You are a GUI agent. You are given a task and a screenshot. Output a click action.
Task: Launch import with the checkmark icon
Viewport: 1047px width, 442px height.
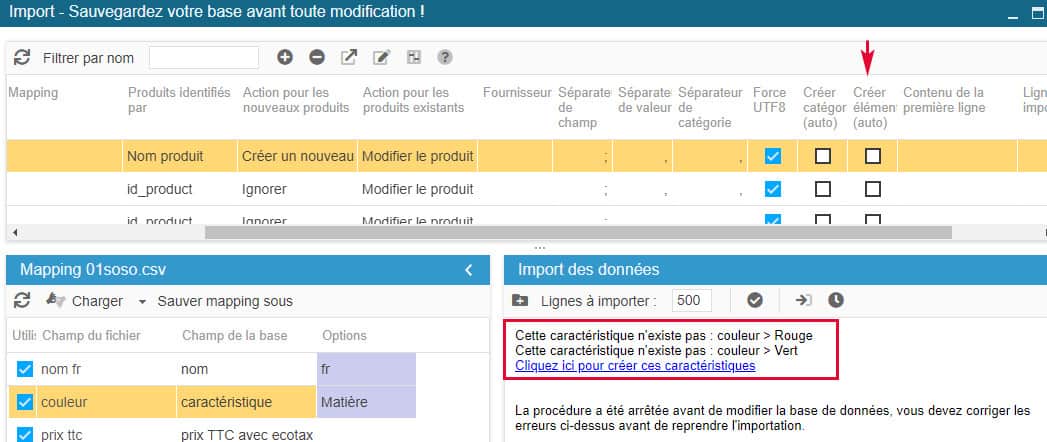point(755,300)
